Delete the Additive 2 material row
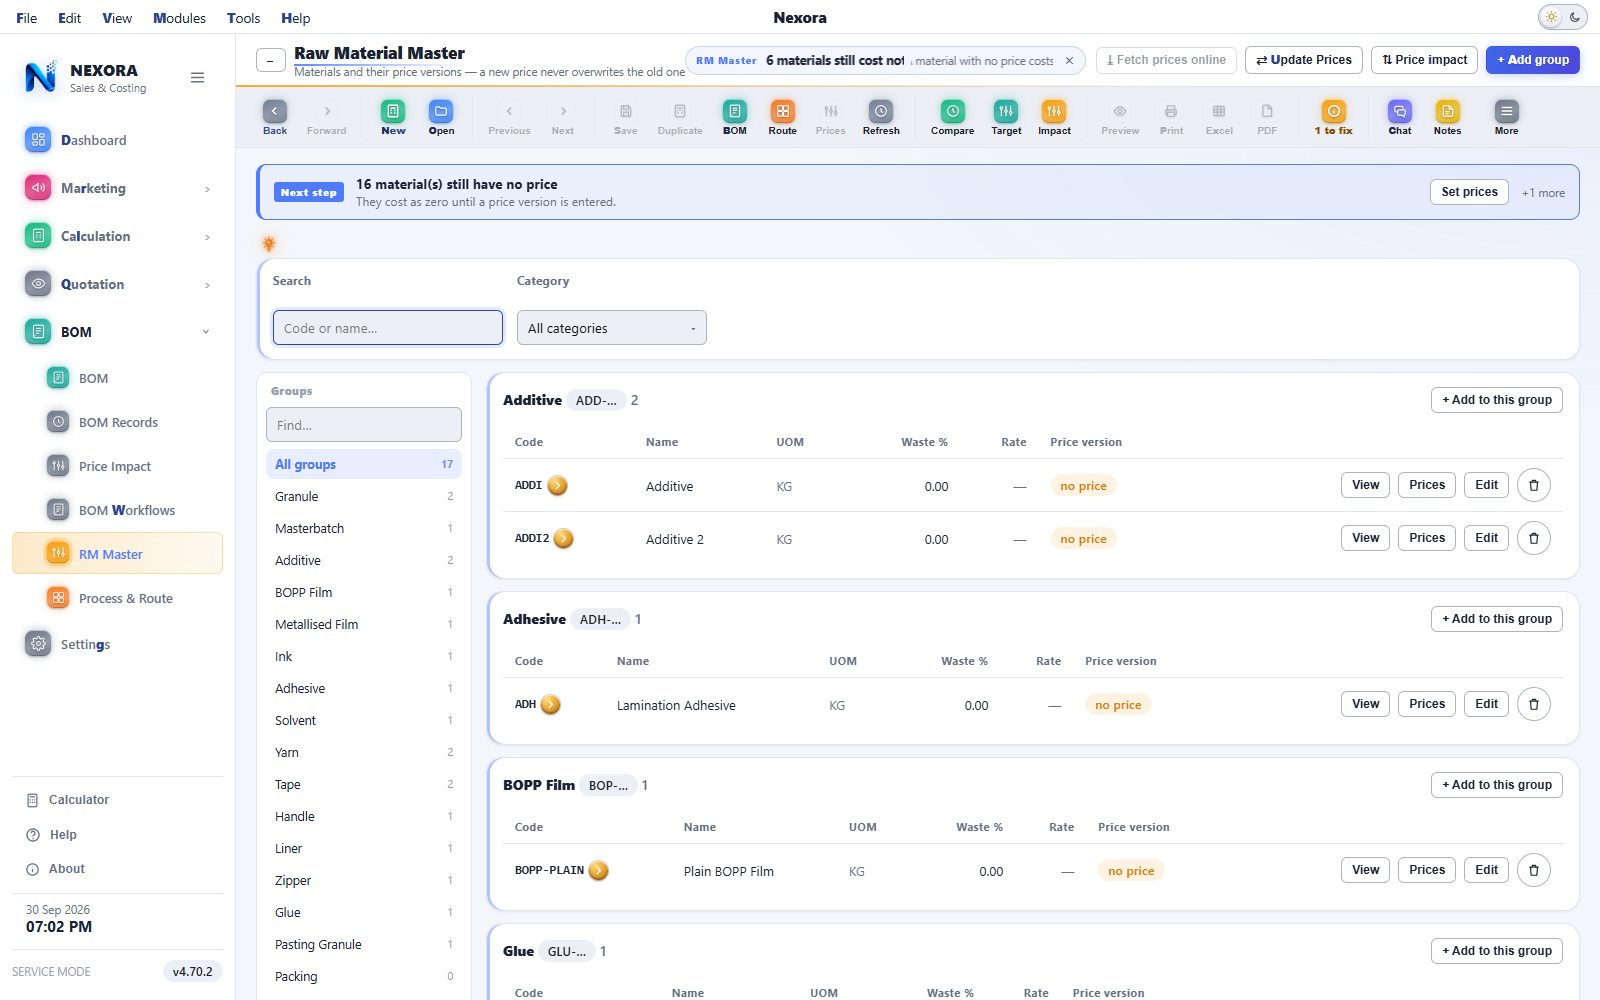Screen dimensions: 1600x1000 (x=1534, y=538)
